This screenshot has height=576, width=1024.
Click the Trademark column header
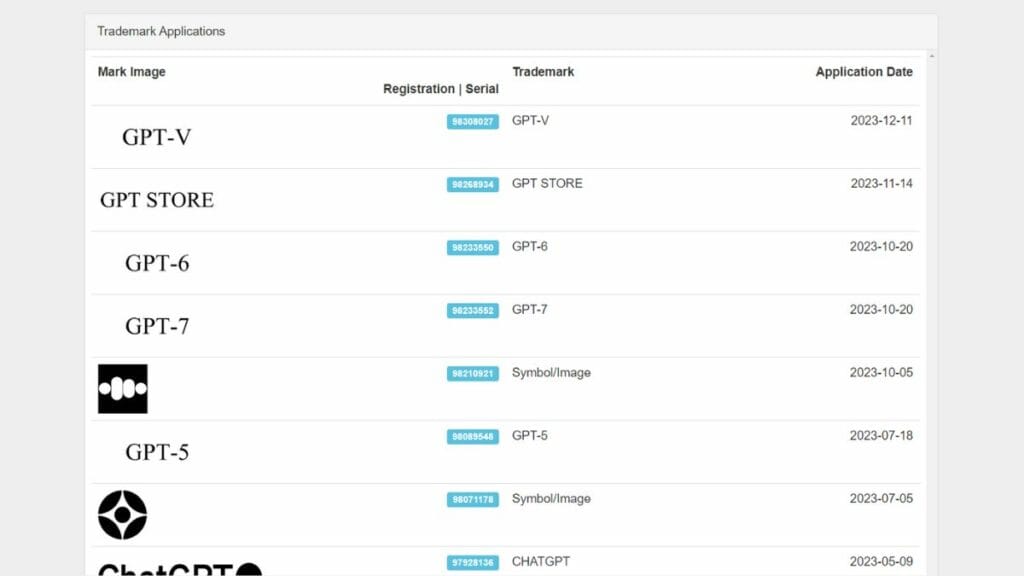click(543, 72)
